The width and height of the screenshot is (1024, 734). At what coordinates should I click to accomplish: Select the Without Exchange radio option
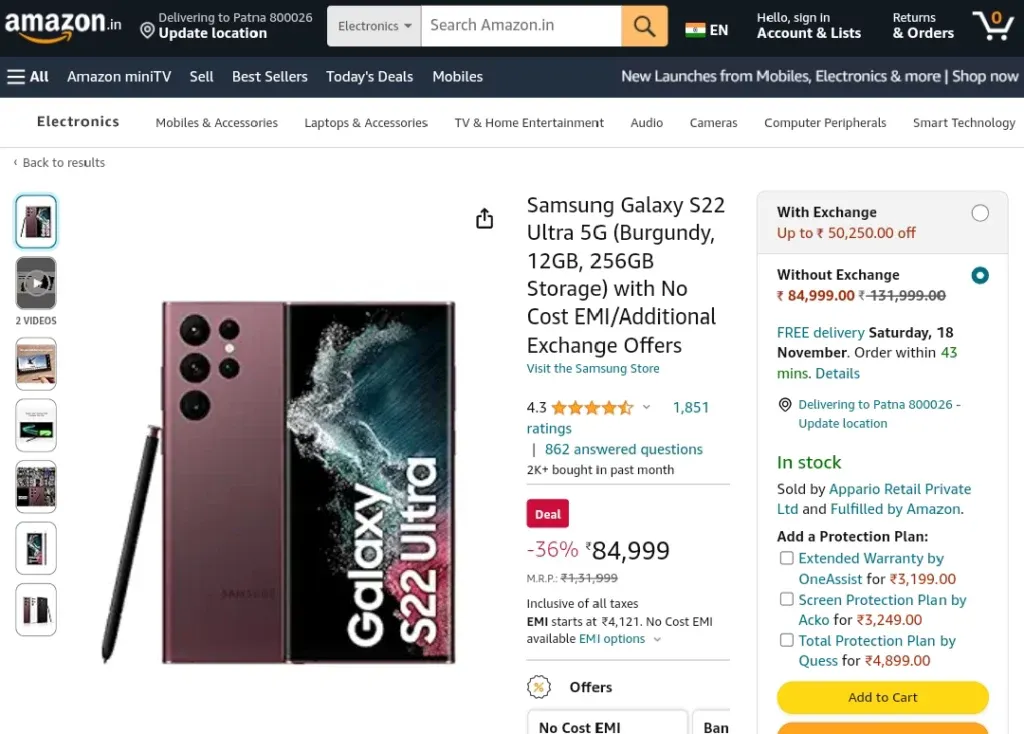(980, 276)
